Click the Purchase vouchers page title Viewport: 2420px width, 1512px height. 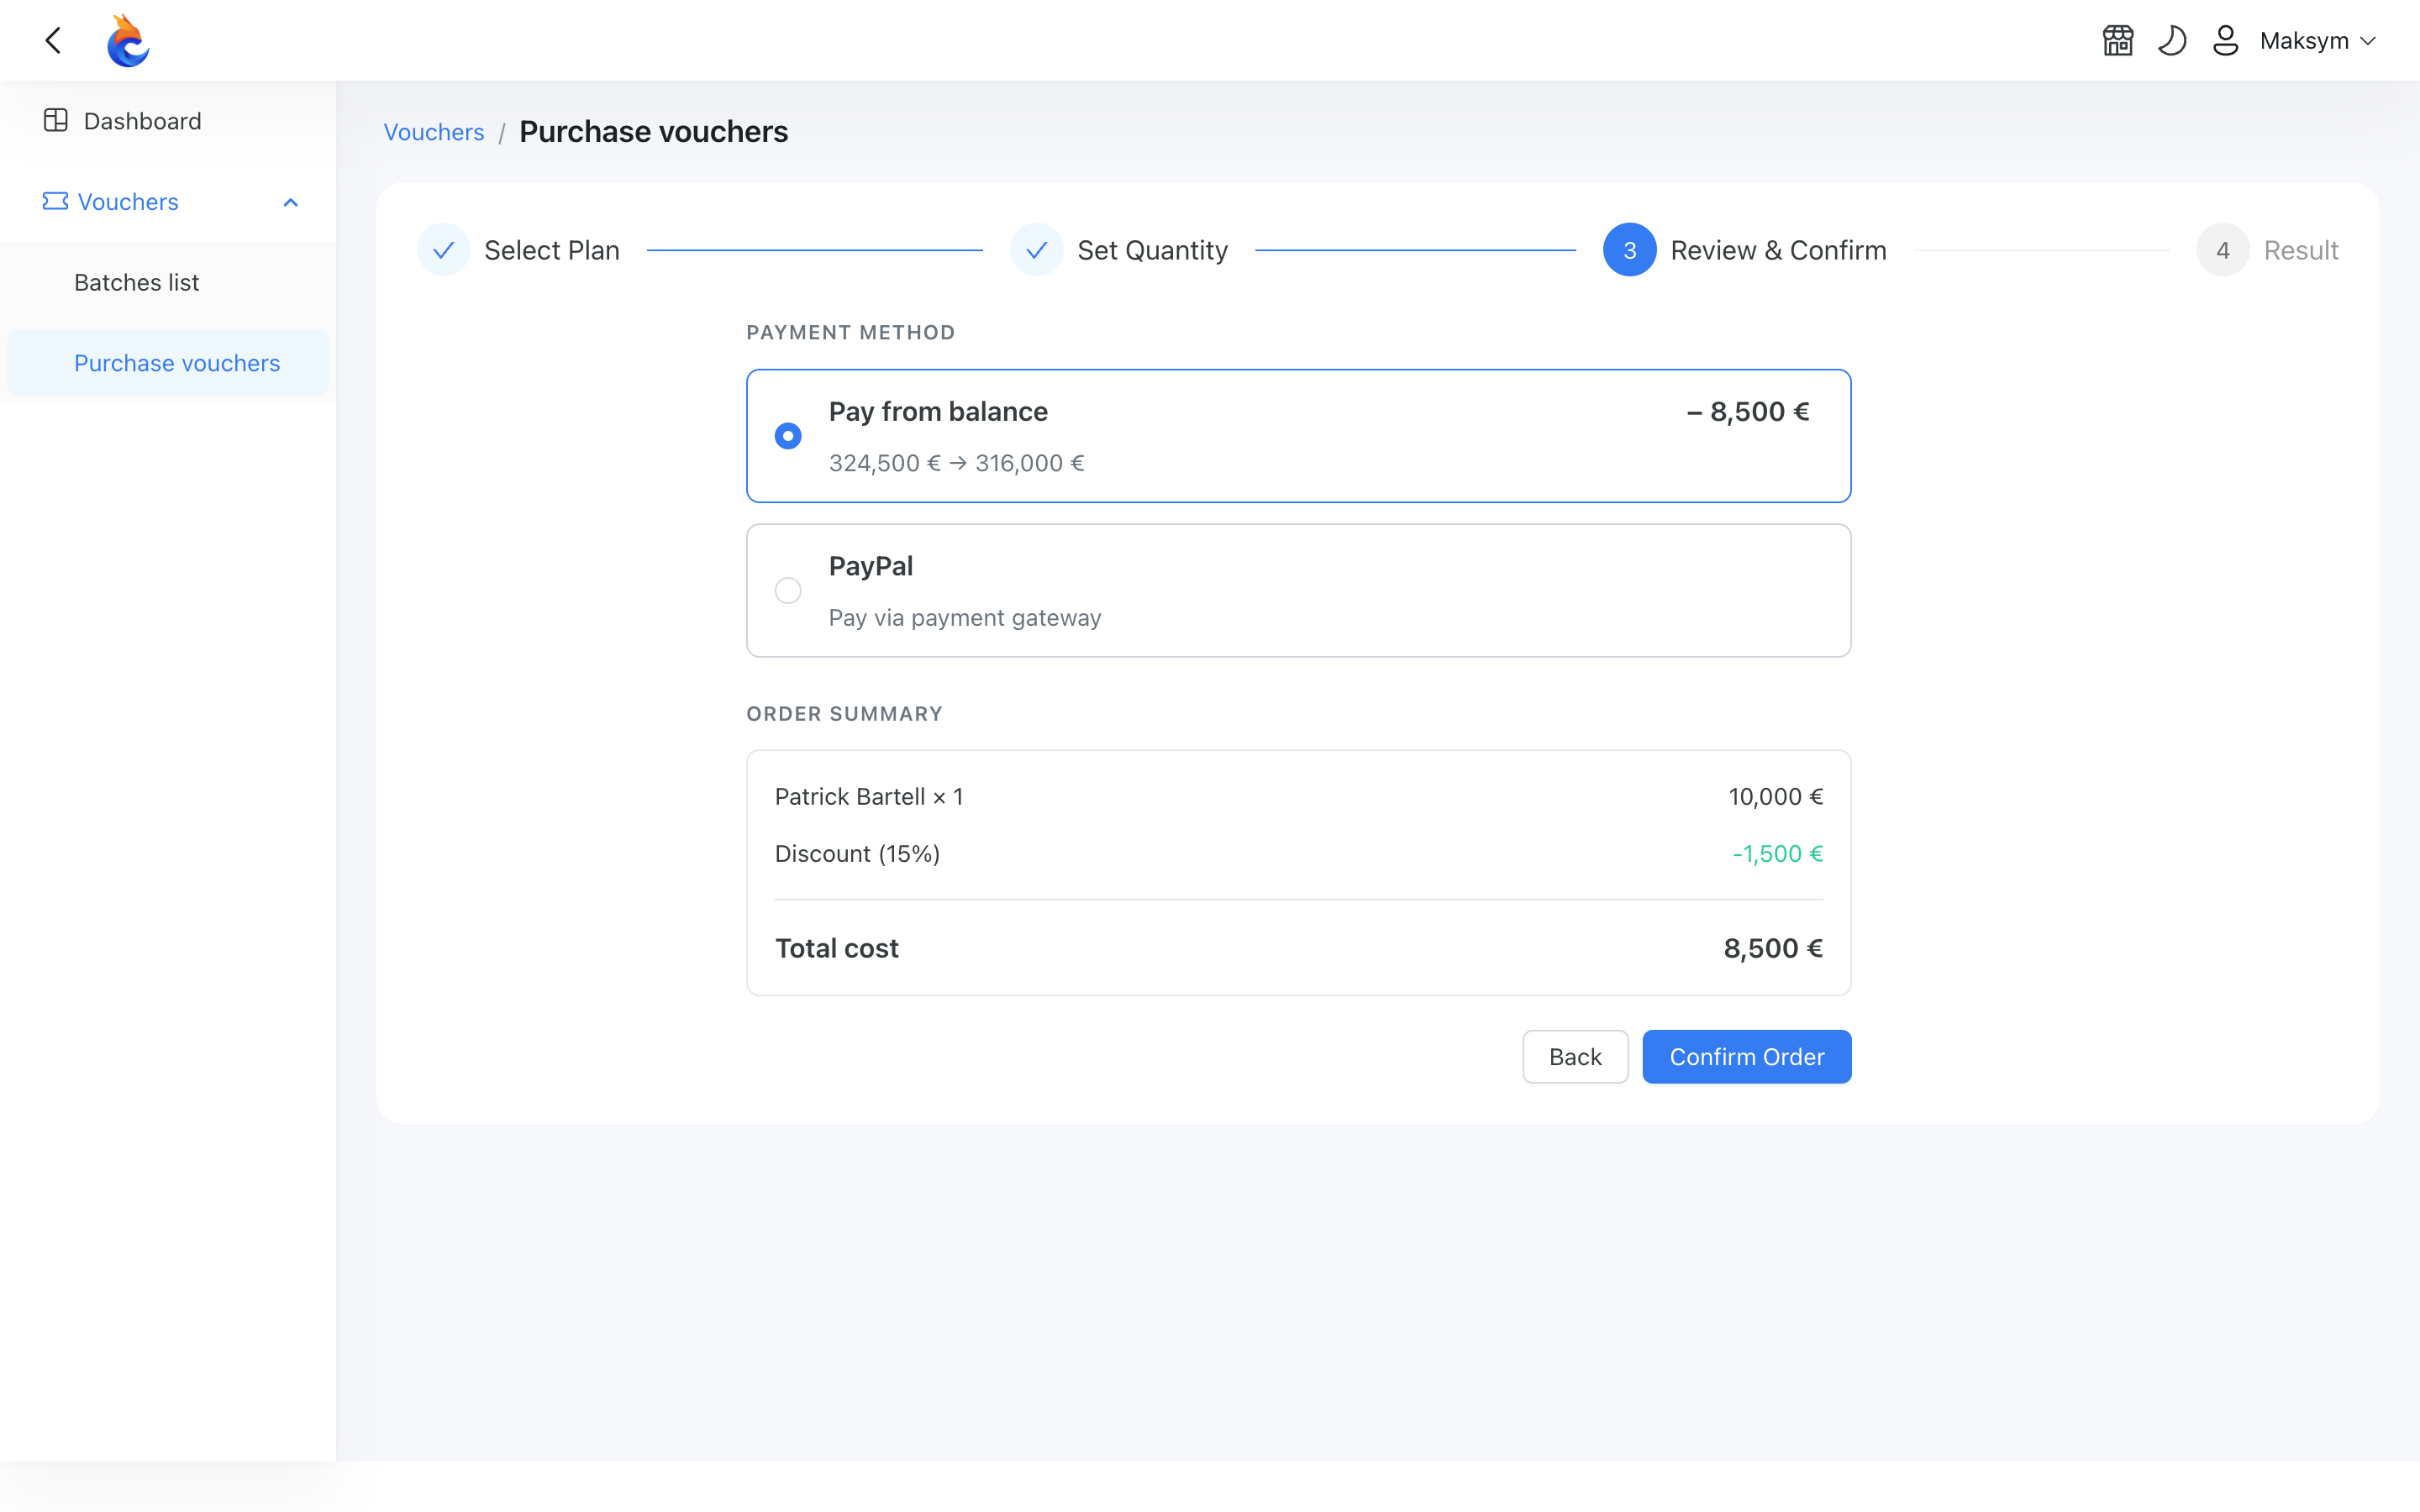tap(654, 132)
